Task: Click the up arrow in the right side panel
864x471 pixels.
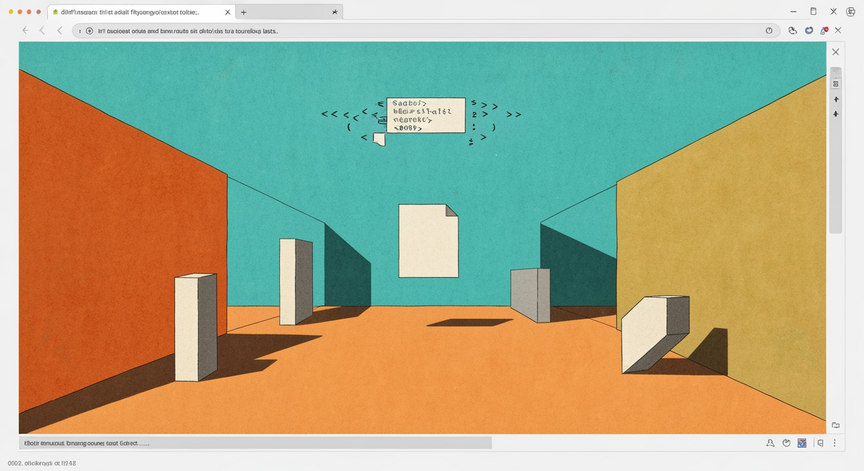Action: (836, 99)
